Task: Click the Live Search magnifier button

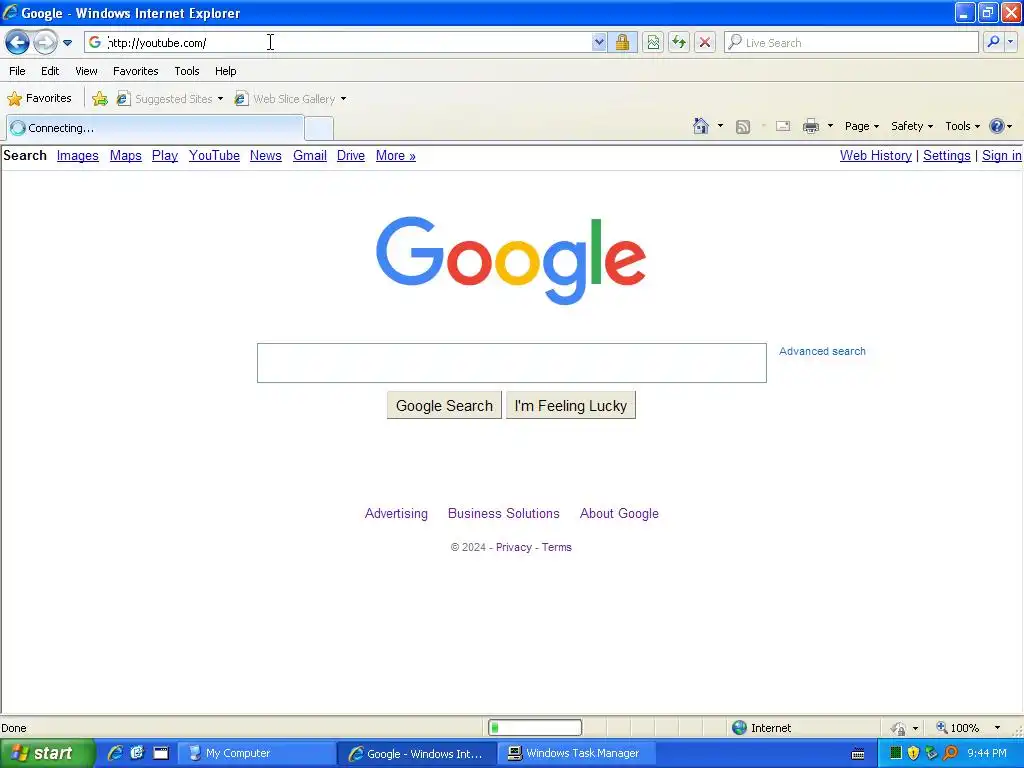Action: pos(993,42)
